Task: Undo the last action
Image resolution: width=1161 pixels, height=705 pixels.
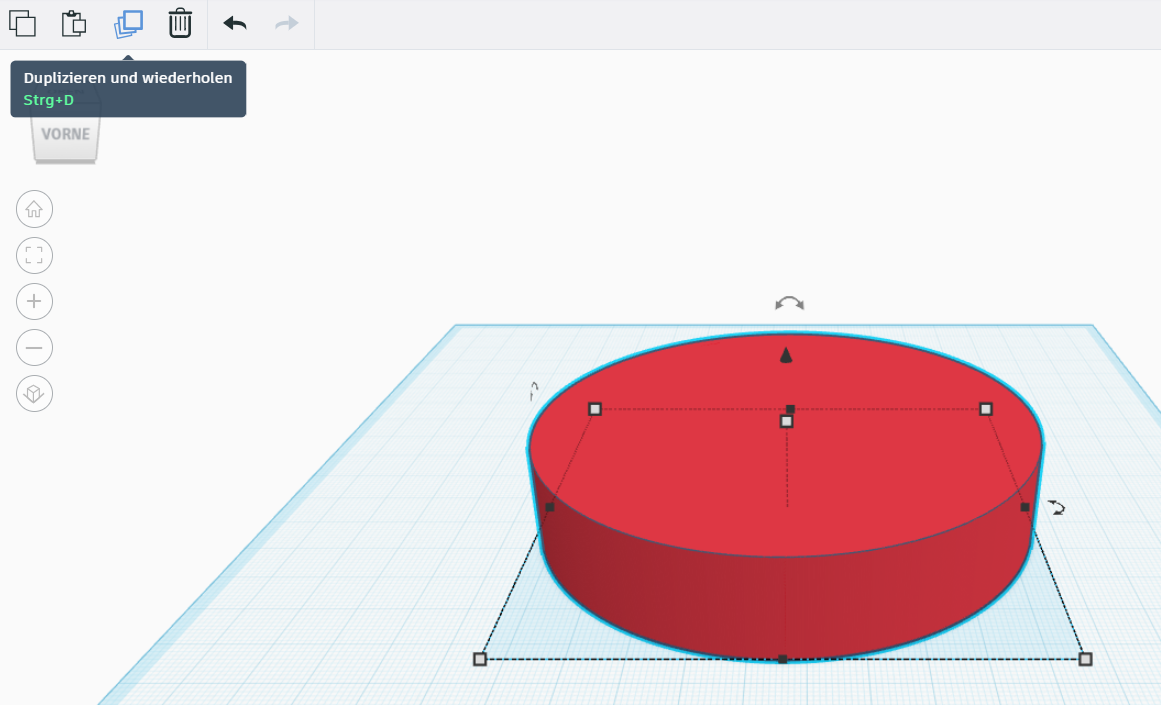Action: point(235,24)
